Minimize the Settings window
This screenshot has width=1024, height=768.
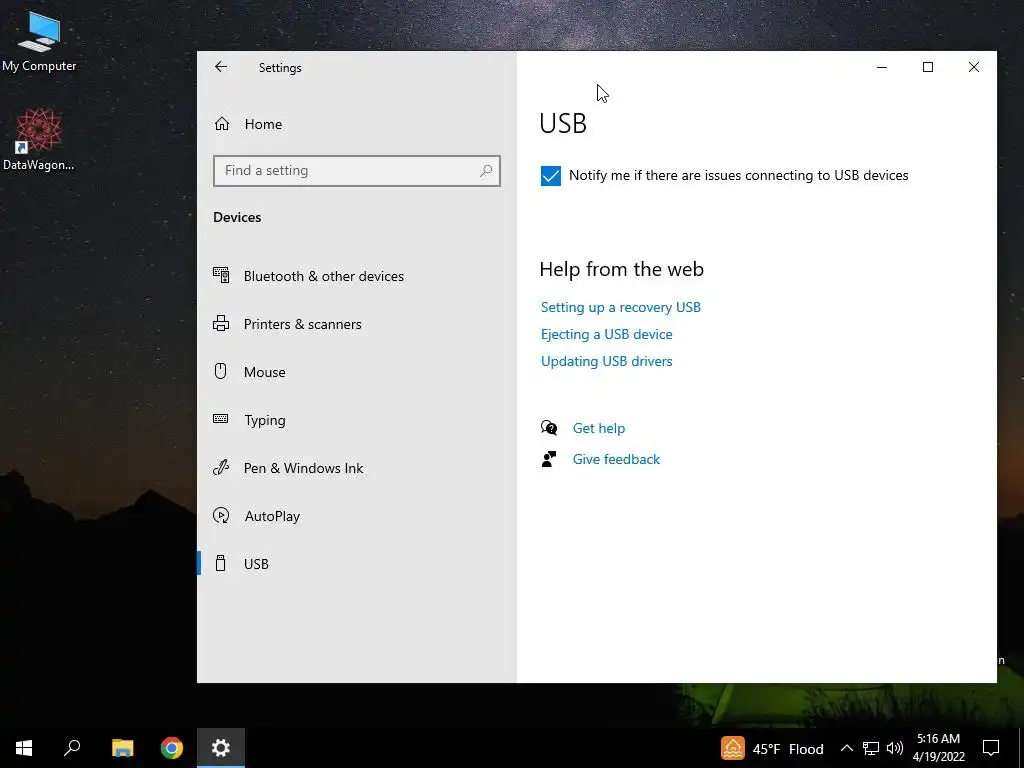coord(882,67)
